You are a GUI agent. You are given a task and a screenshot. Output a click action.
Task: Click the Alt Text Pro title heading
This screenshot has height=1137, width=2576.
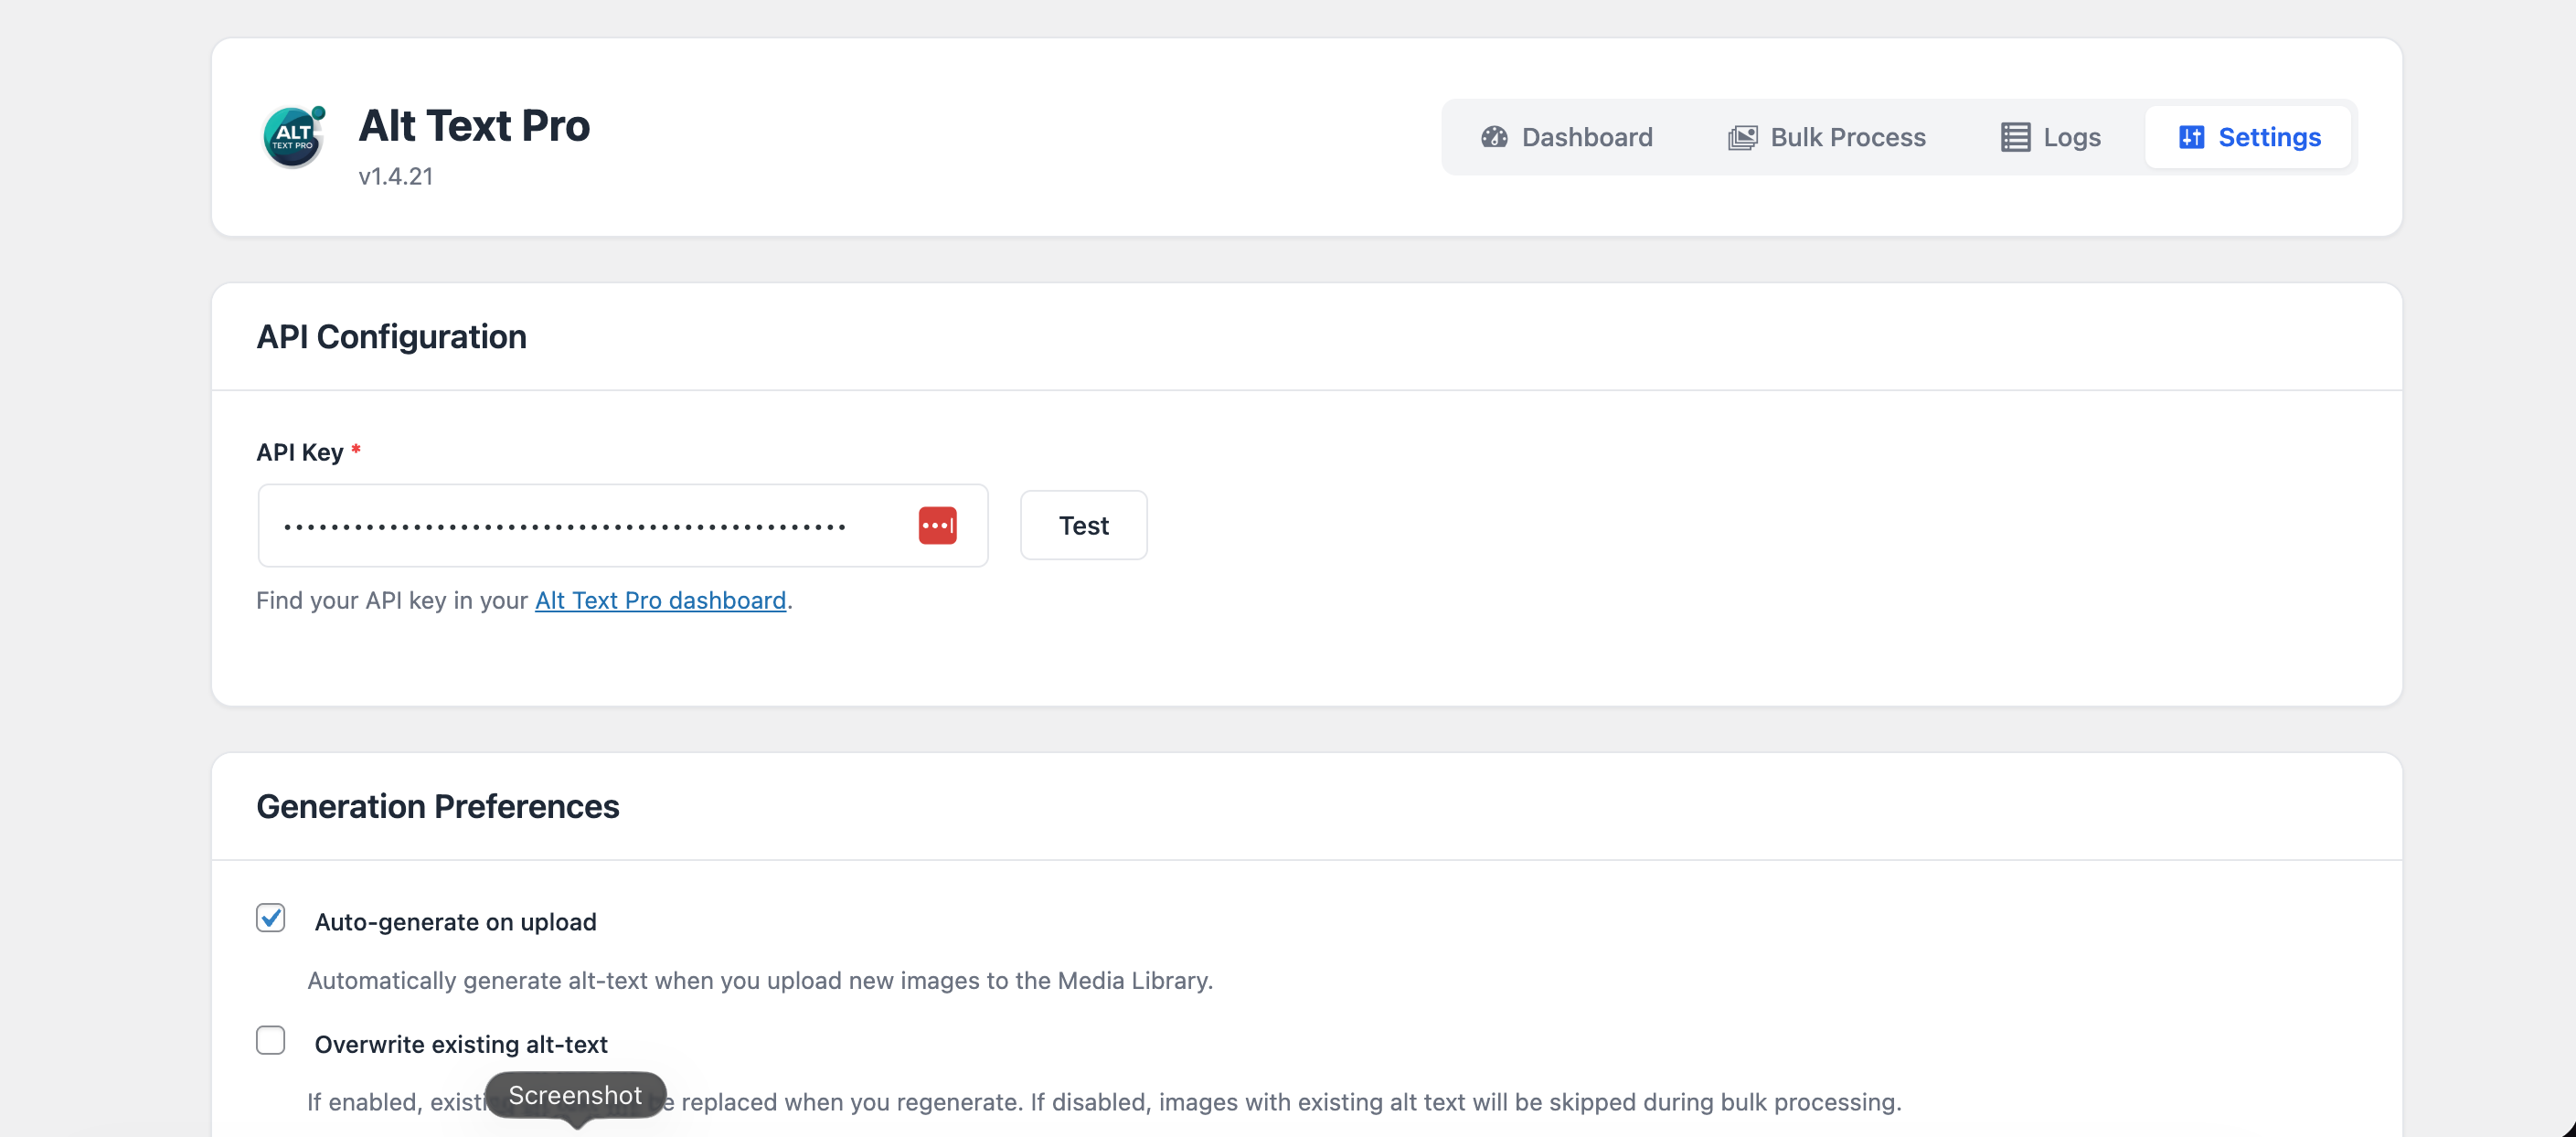[474, 126]
